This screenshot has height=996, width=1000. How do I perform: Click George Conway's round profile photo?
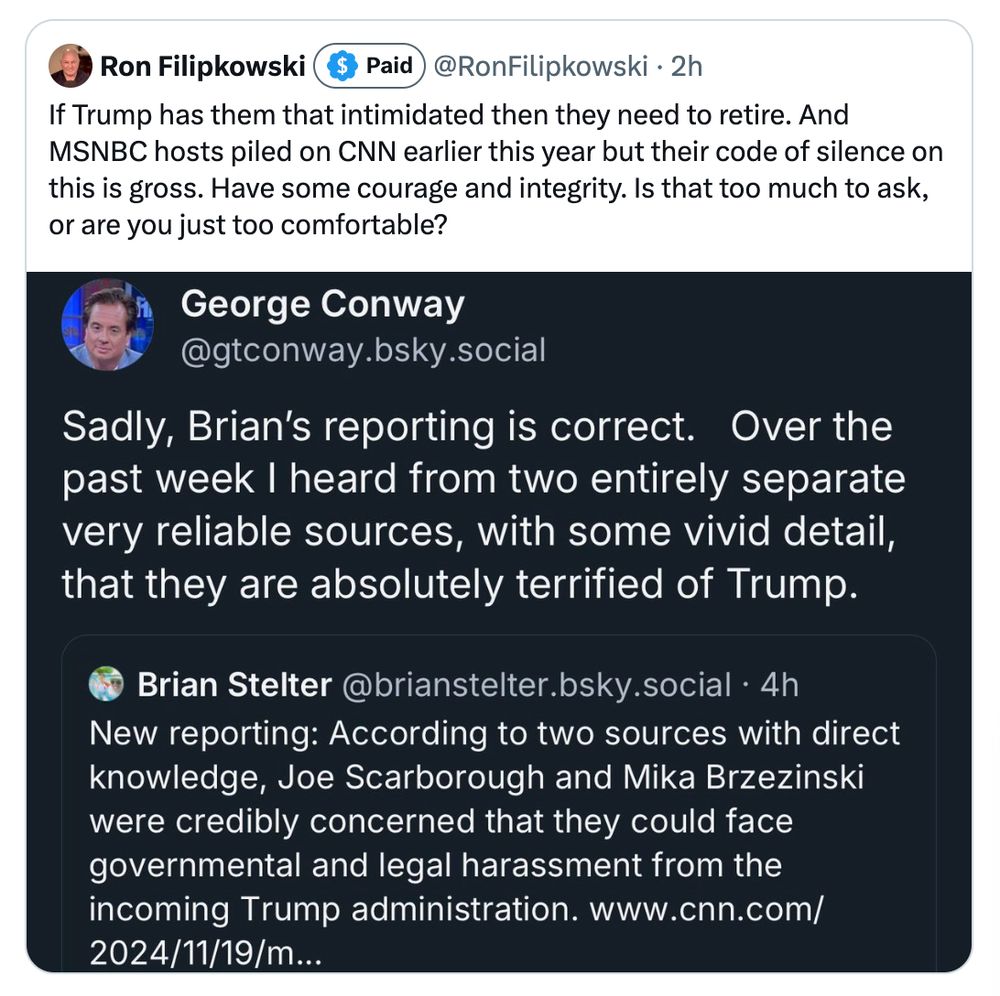[107, 324]
